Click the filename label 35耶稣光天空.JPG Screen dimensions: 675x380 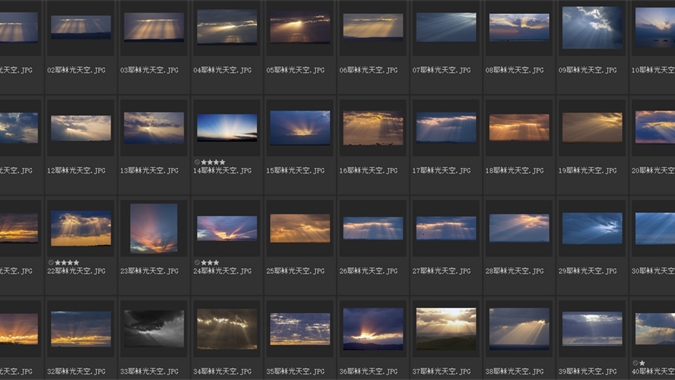[295, 371]
